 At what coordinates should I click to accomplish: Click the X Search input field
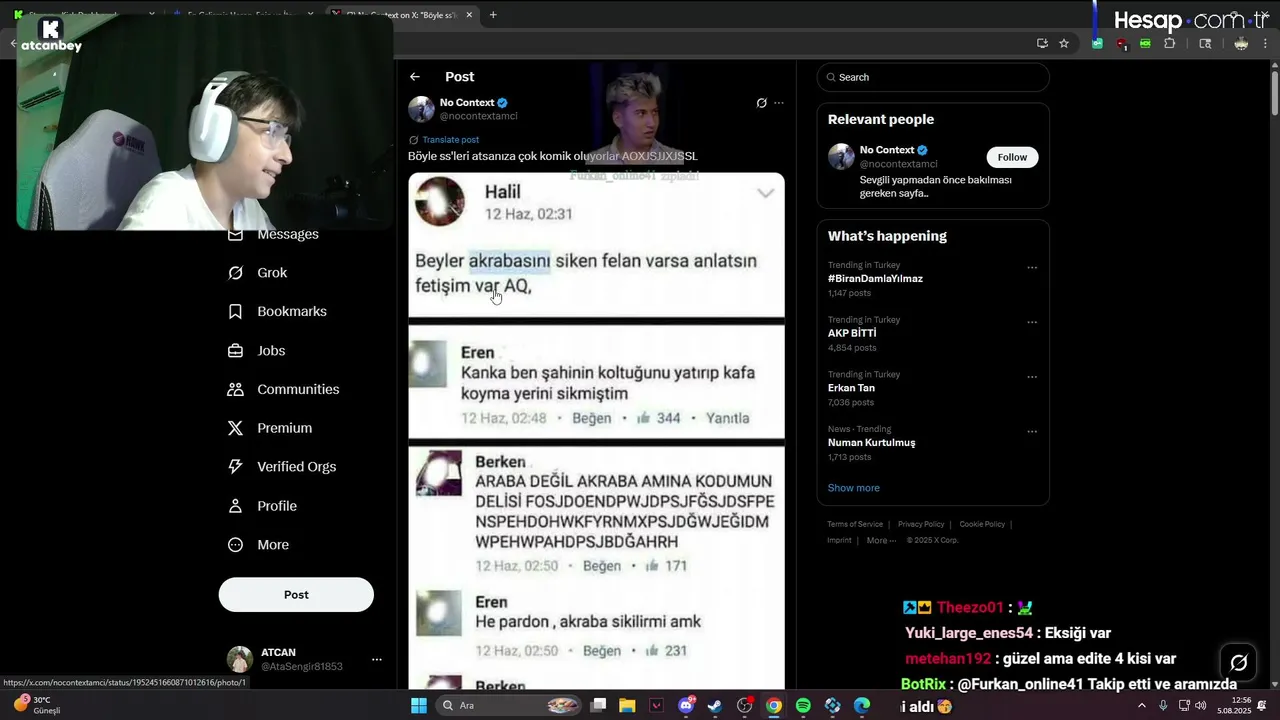(933, 77)
